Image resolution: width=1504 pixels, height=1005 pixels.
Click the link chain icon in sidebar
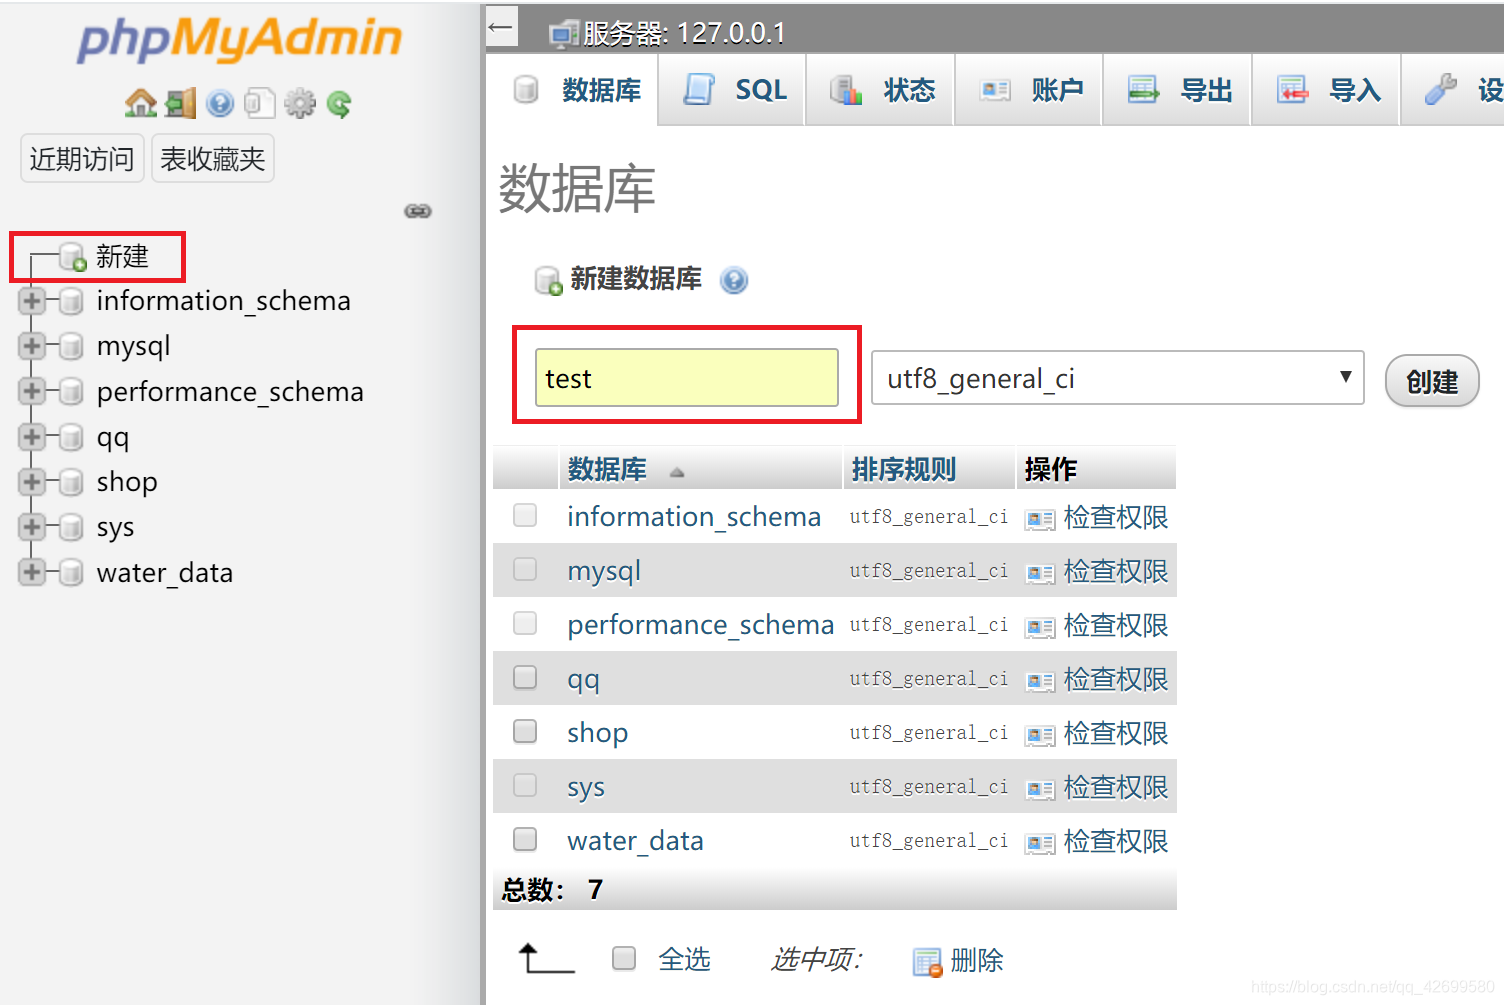click(x=418, y=211)
